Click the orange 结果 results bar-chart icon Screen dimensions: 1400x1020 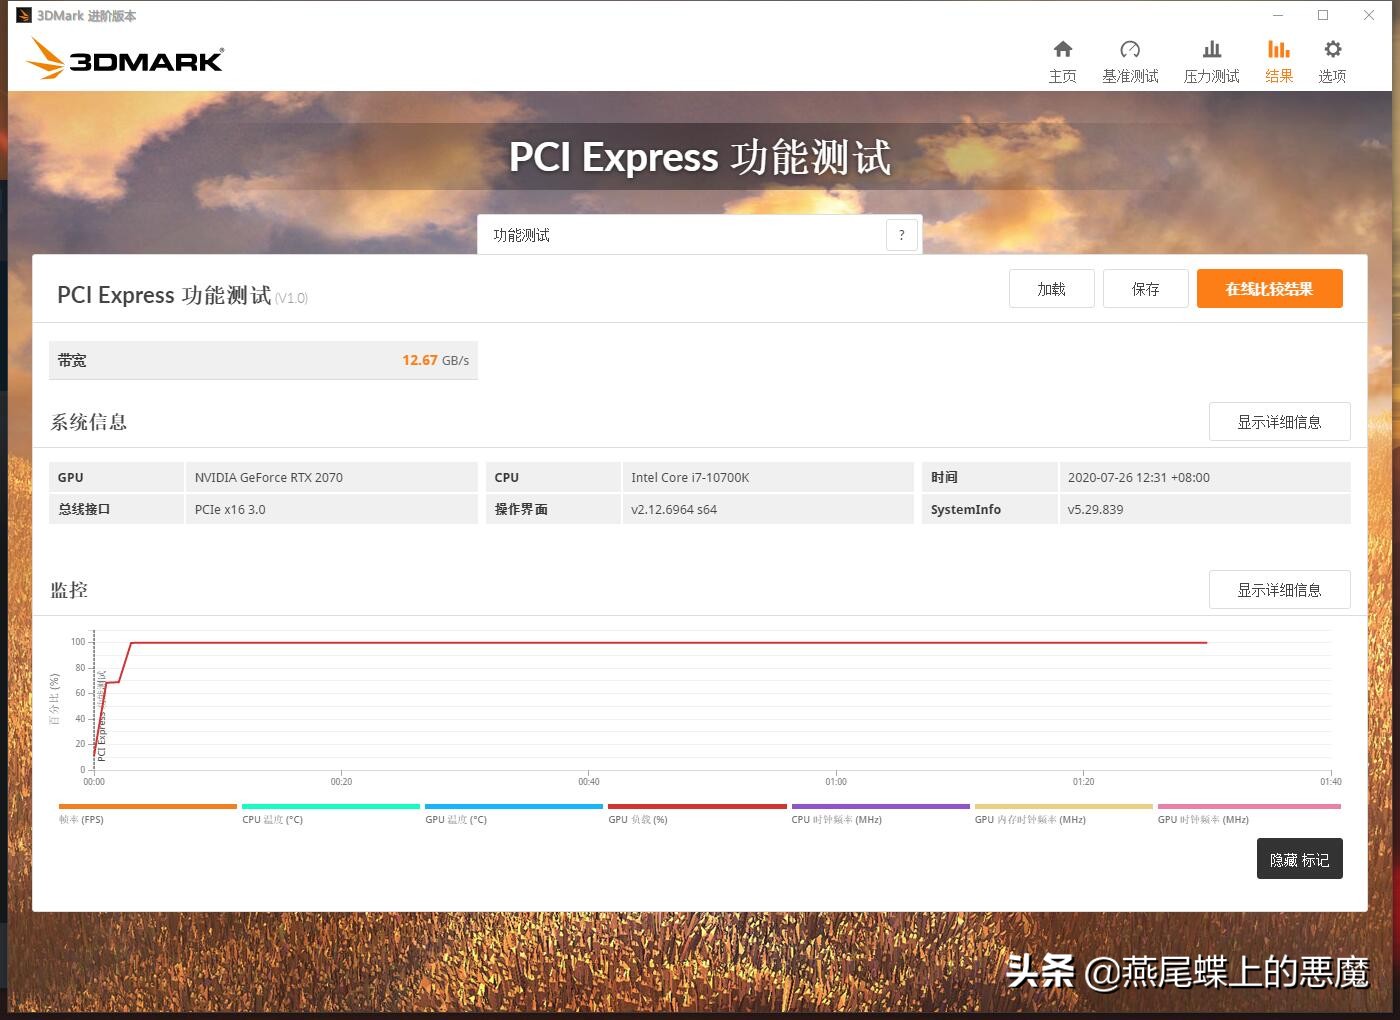pyautogui.click(x=1278, y=48)
